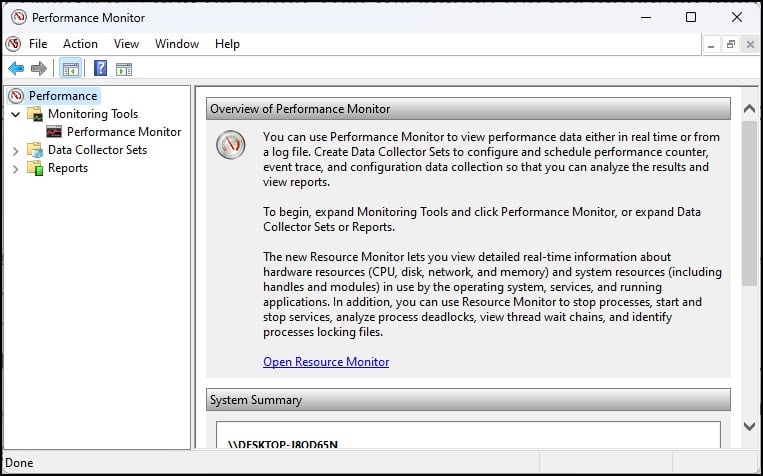The width and height of the screenshot is (763, 476).
Task: Select the Performance root node icon
Action: pyautogui.click(x=16, y=96)
